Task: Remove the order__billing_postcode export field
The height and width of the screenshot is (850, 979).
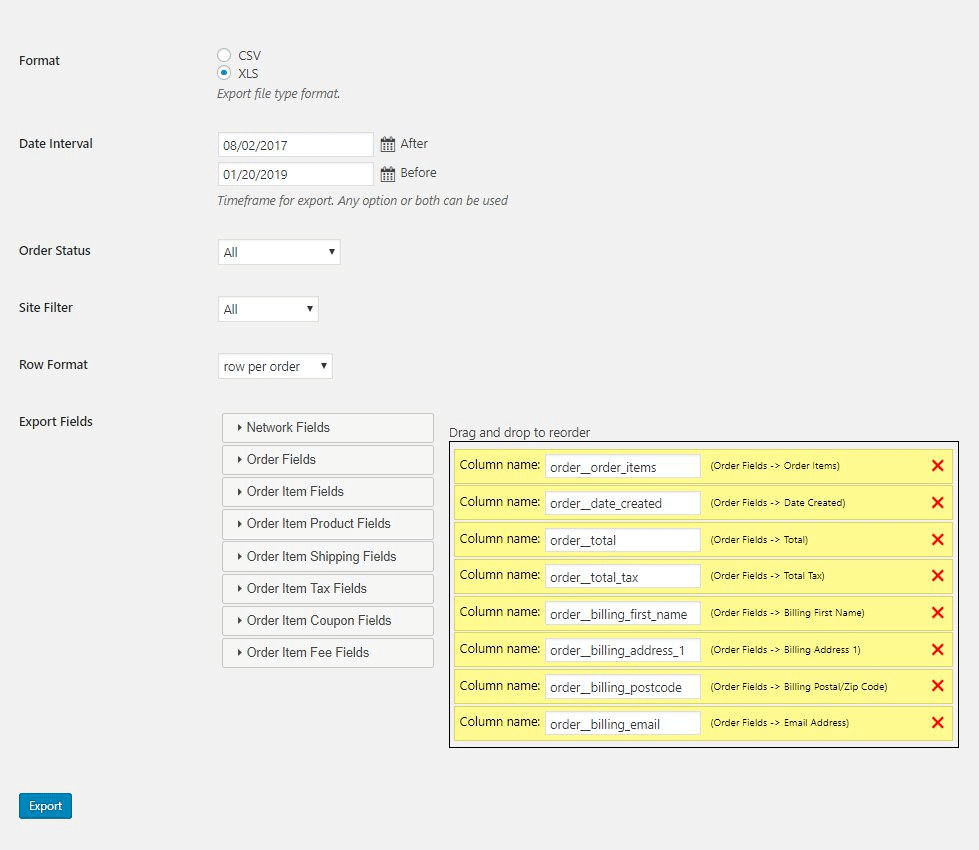Action: coord(937,686)
